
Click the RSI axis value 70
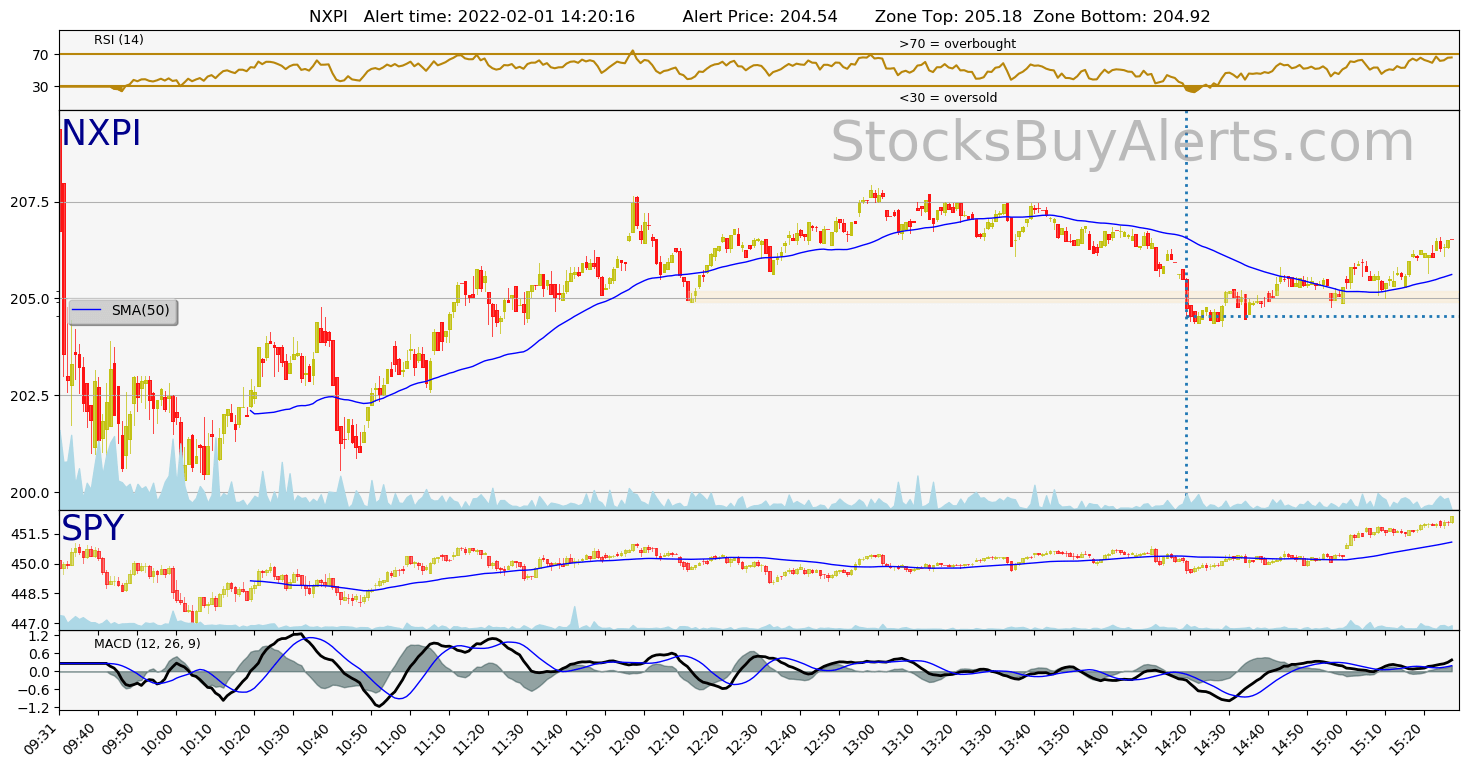click(x=40, y=55)
